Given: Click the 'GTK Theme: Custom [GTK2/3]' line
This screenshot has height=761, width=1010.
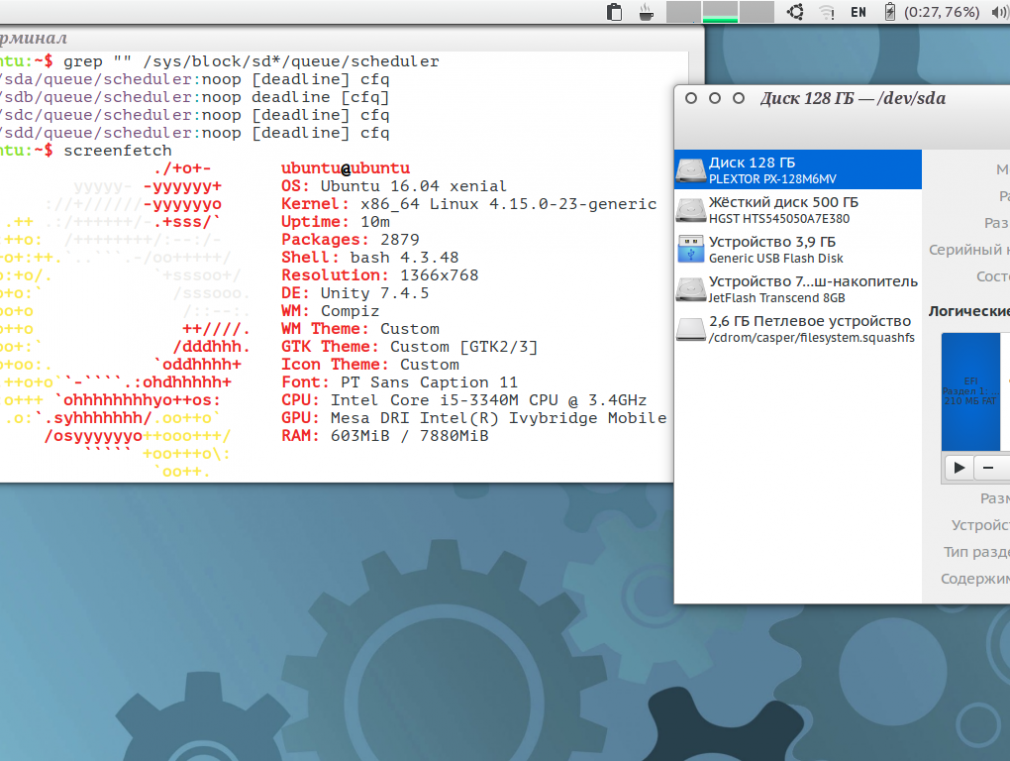Looking at the screenshot, I should point(409,347).
